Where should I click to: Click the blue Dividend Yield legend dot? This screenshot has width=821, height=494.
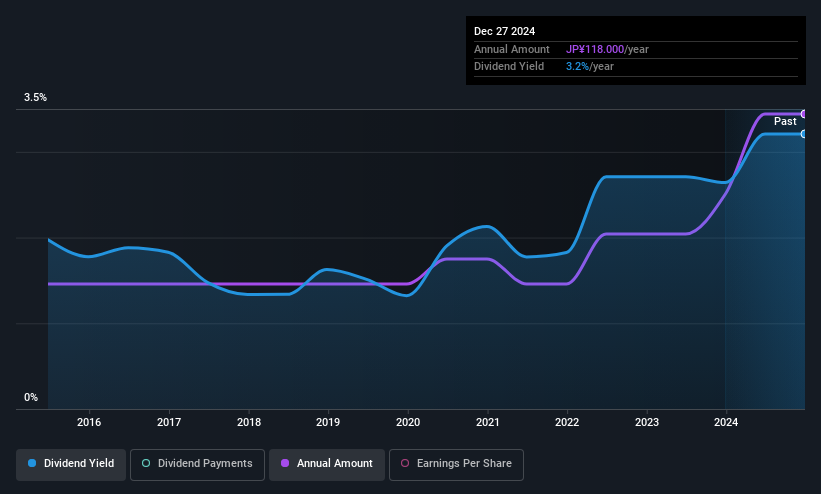point(32,463)
